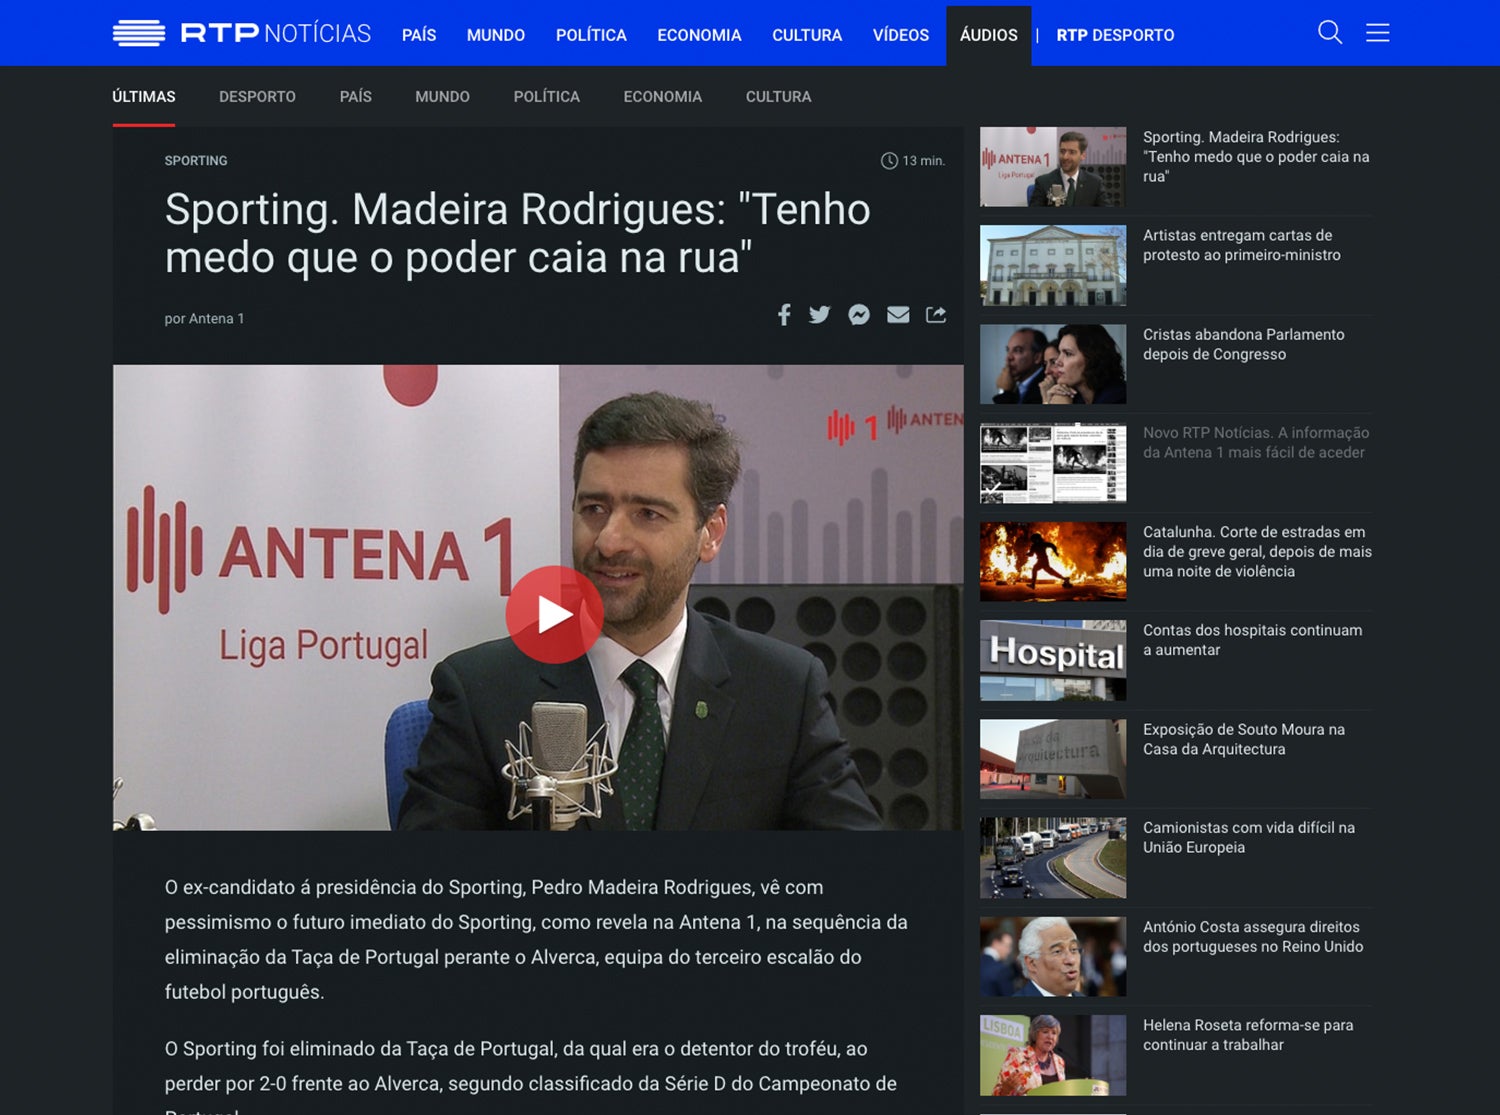Open more sharing options
The image size is (1500, 1115).
(936, 314)
